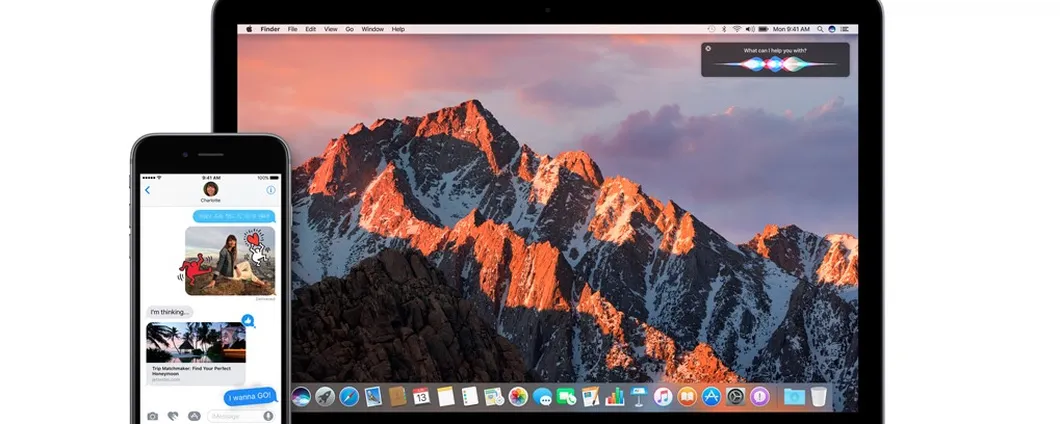The width and height of the screenshot is (1060, 424).
Task: Tap the iMessage text input field
Action: pyautogui.click(x=241, y=416)
